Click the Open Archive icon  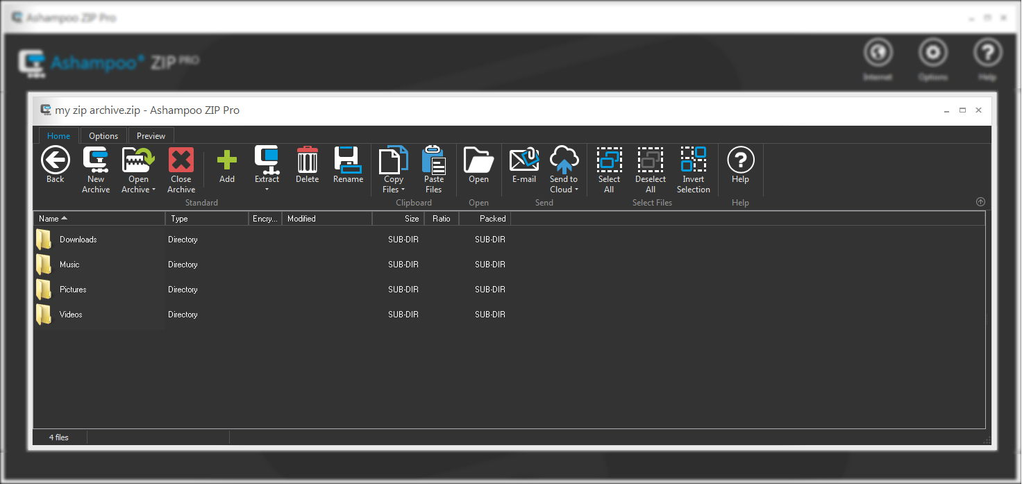[138, 160]
